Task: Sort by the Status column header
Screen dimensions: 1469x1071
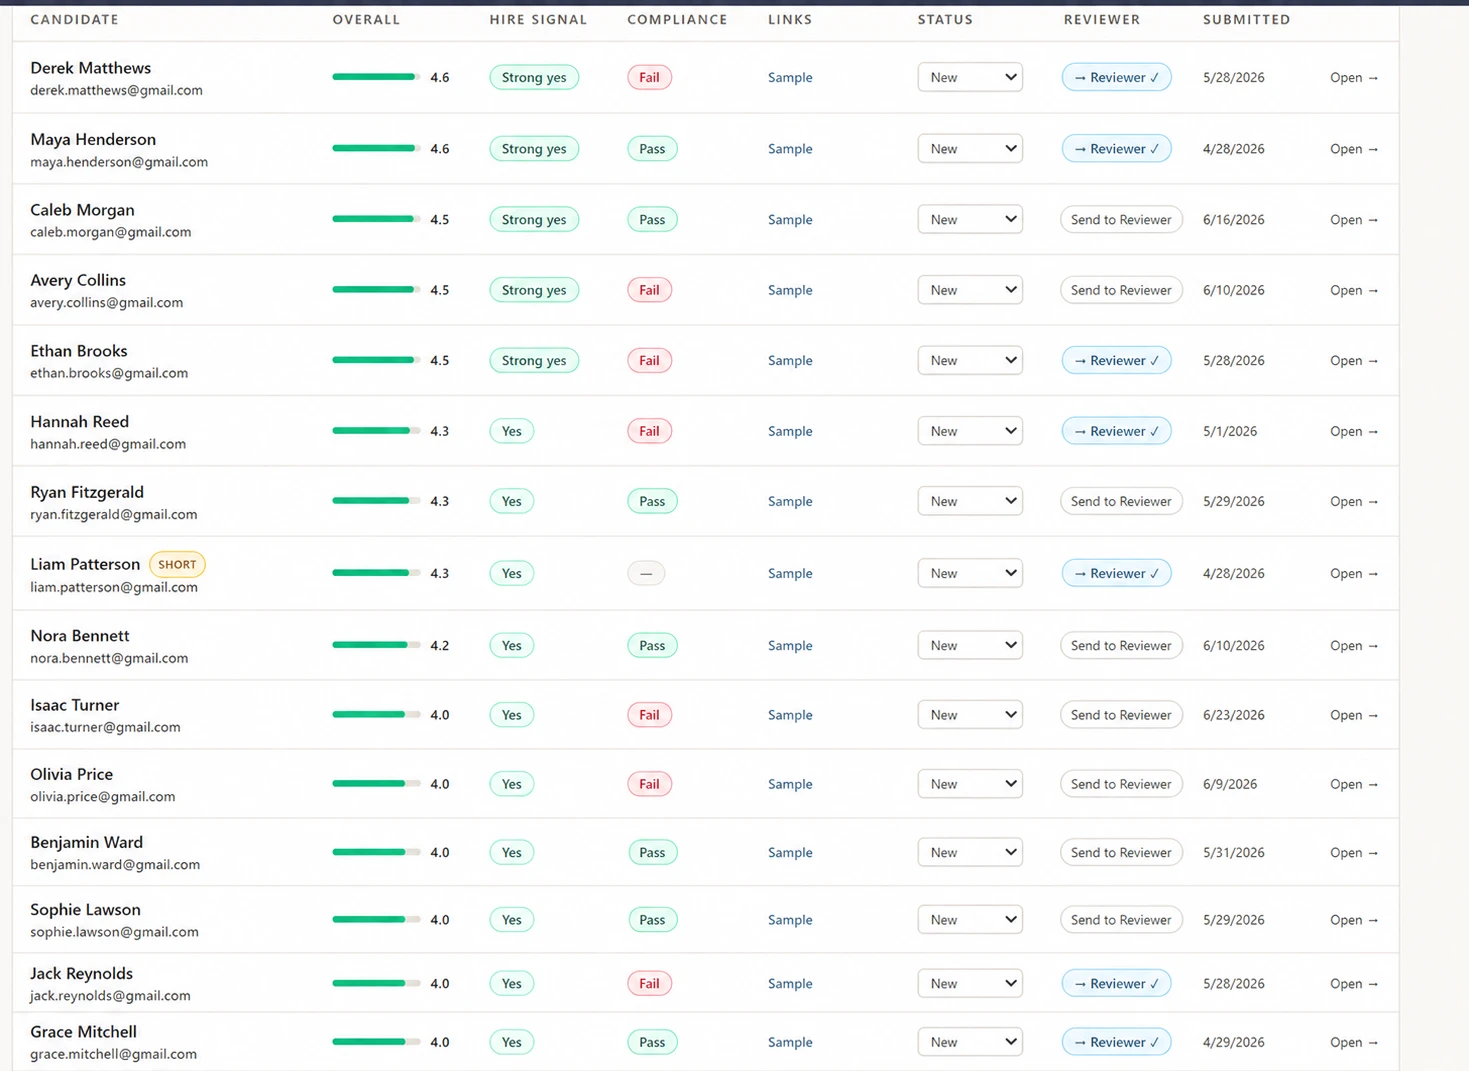Action: [945, 19]
